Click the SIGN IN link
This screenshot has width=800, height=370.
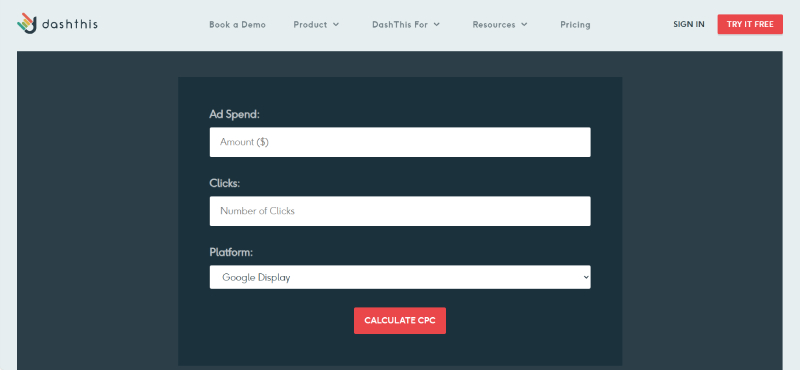point(689,24)
